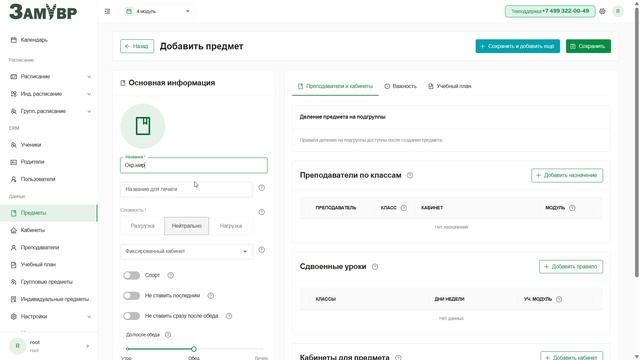Select Нейтрально difficulty option
This screenshot has height=360, width=640.
(x=187, y=226)
